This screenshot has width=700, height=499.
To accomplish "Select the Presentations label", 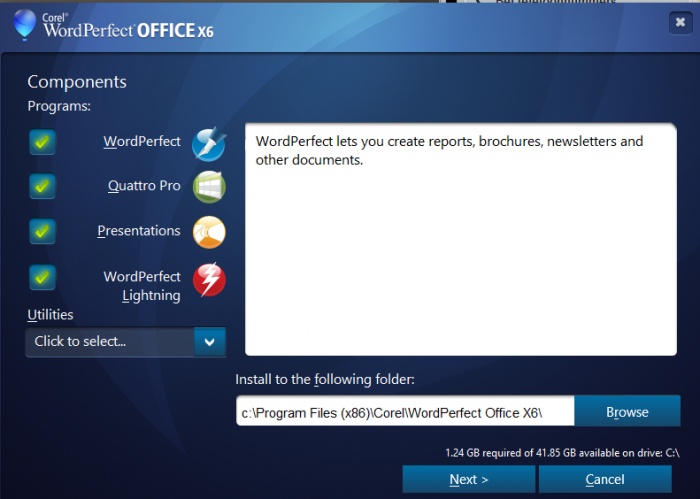I will pyautogui.click(x=139, y=231).
